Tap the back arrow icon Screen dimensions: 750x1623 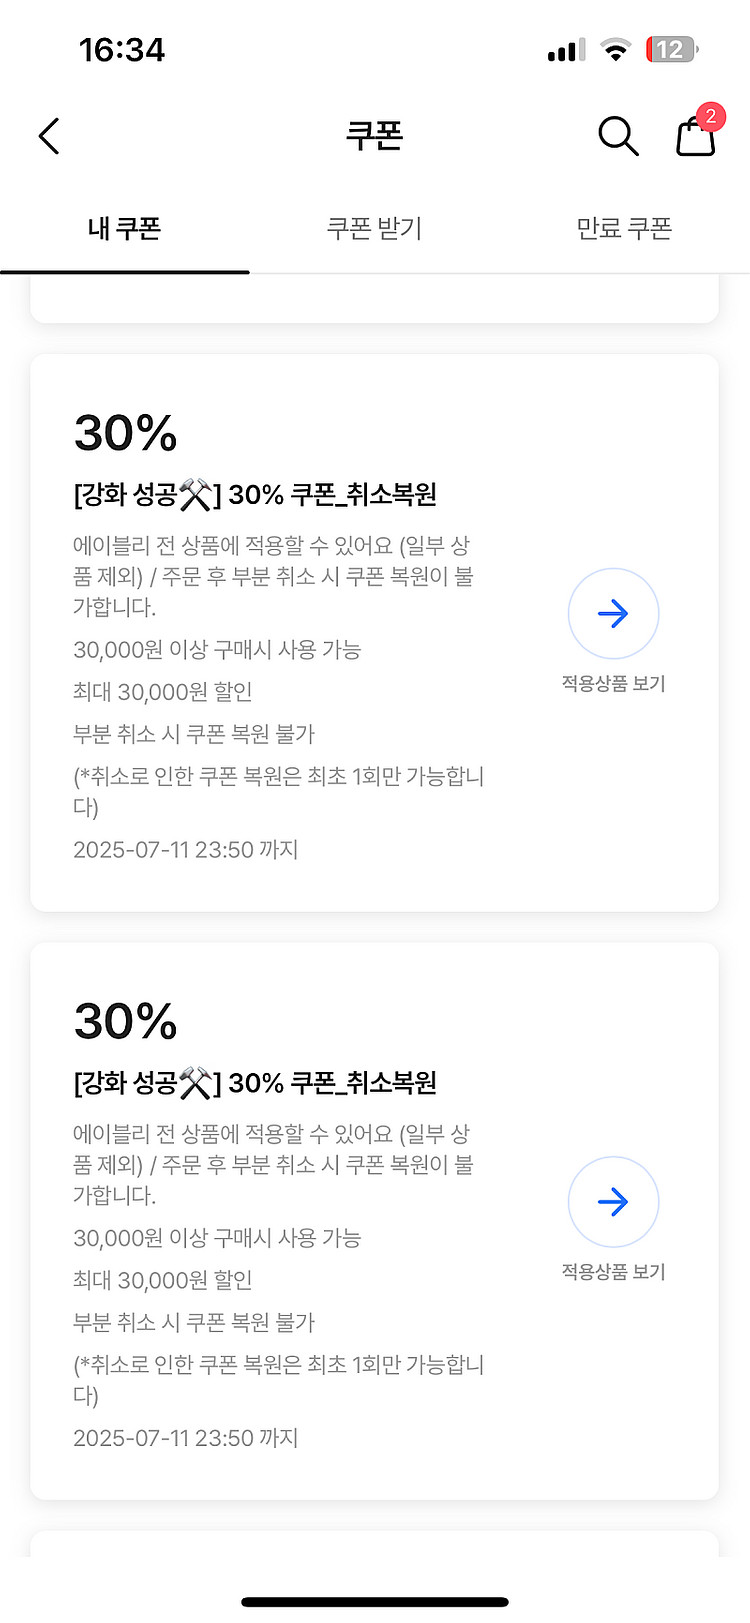coord(49,136)
